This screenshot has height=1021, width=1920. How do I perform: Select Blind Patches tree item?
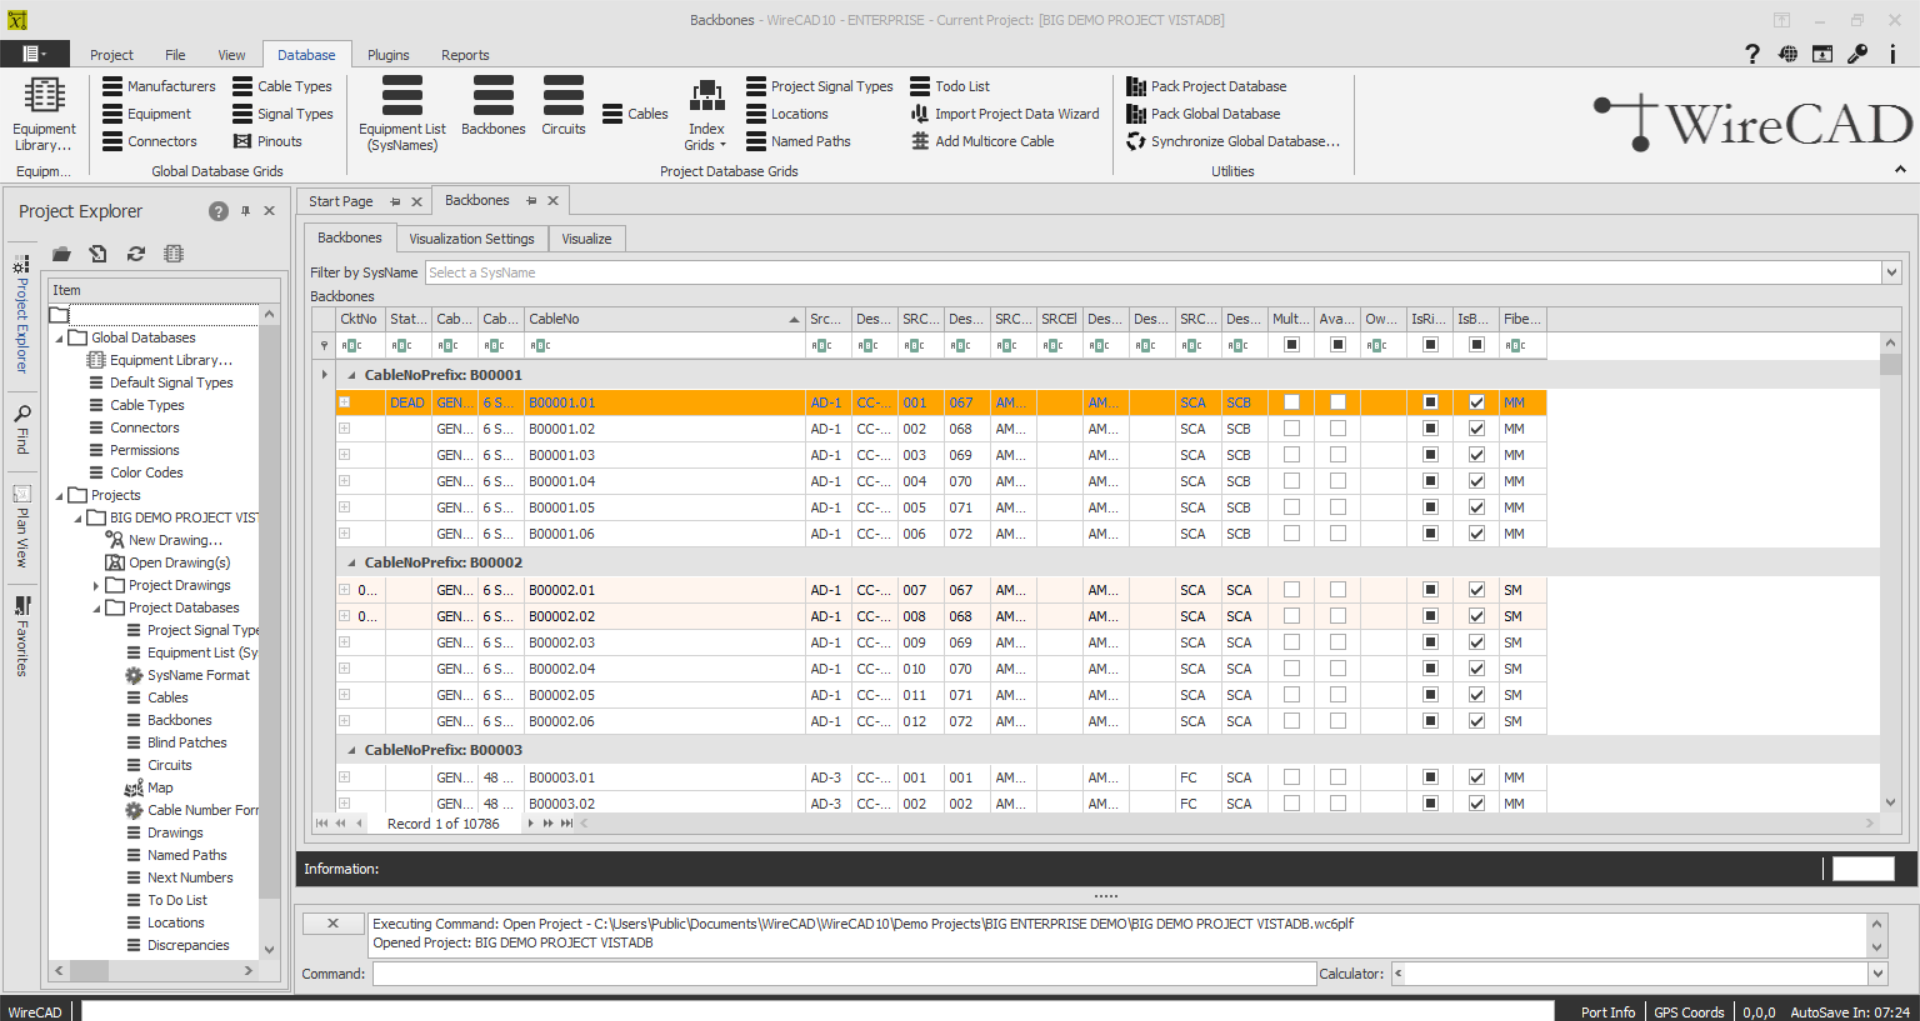tap(187, 743)
